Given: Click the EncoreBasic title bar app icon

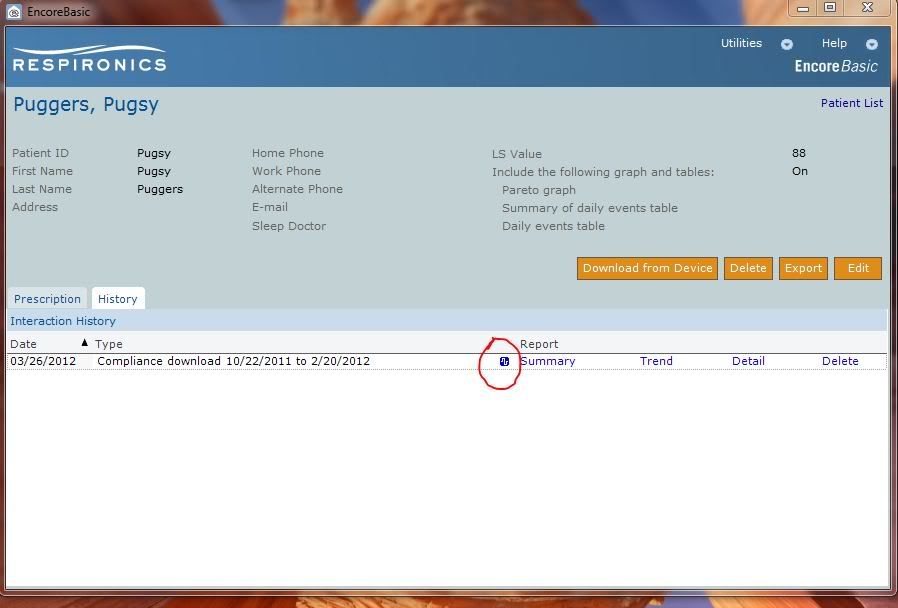Looking at the screenshot, I should click(x=14, y=12).
